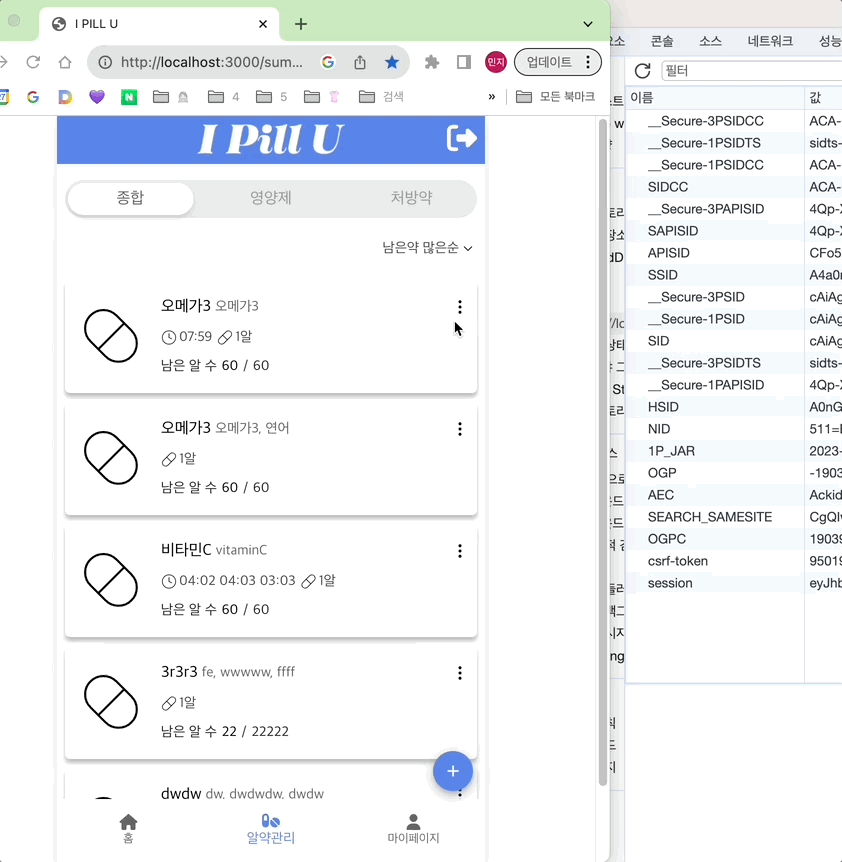Click the site info icon in address bar
Viewport: 842px width, 862px height.
tap(104, 62)
